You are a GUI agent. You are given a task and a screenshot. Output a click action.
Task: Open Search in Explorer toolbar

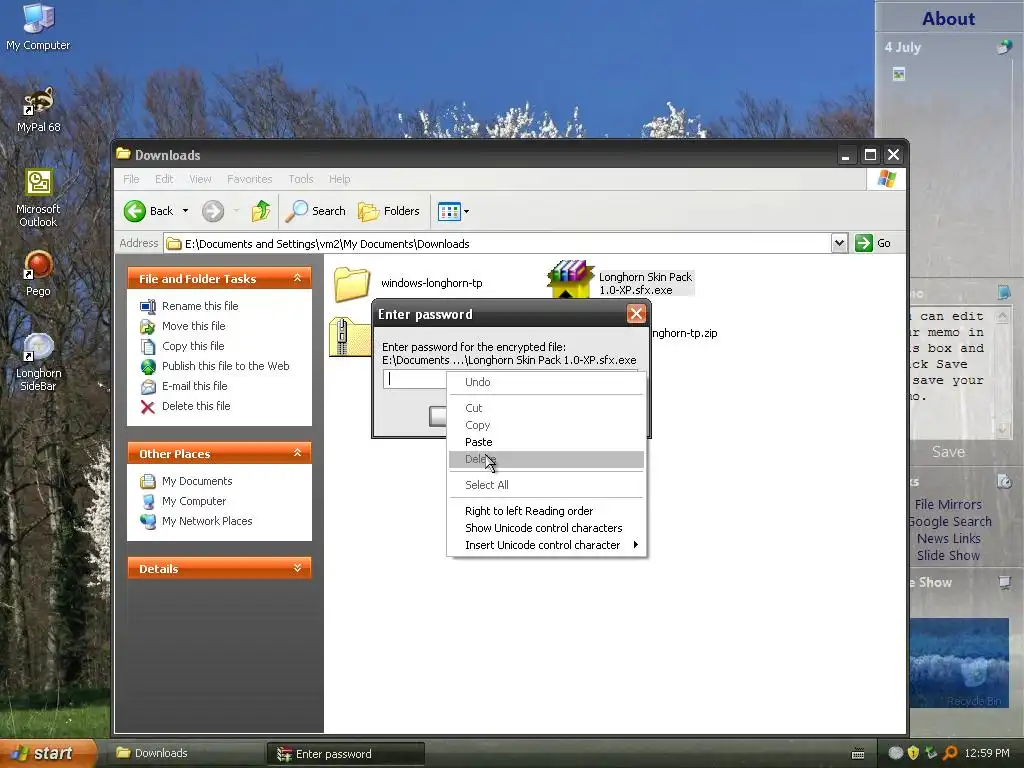(x=316, y=211)
